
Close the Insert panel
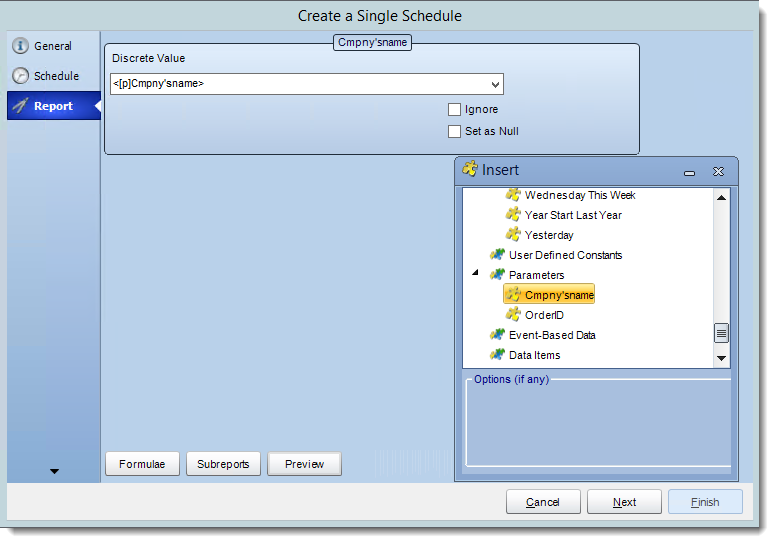click(x=718, y=171)
